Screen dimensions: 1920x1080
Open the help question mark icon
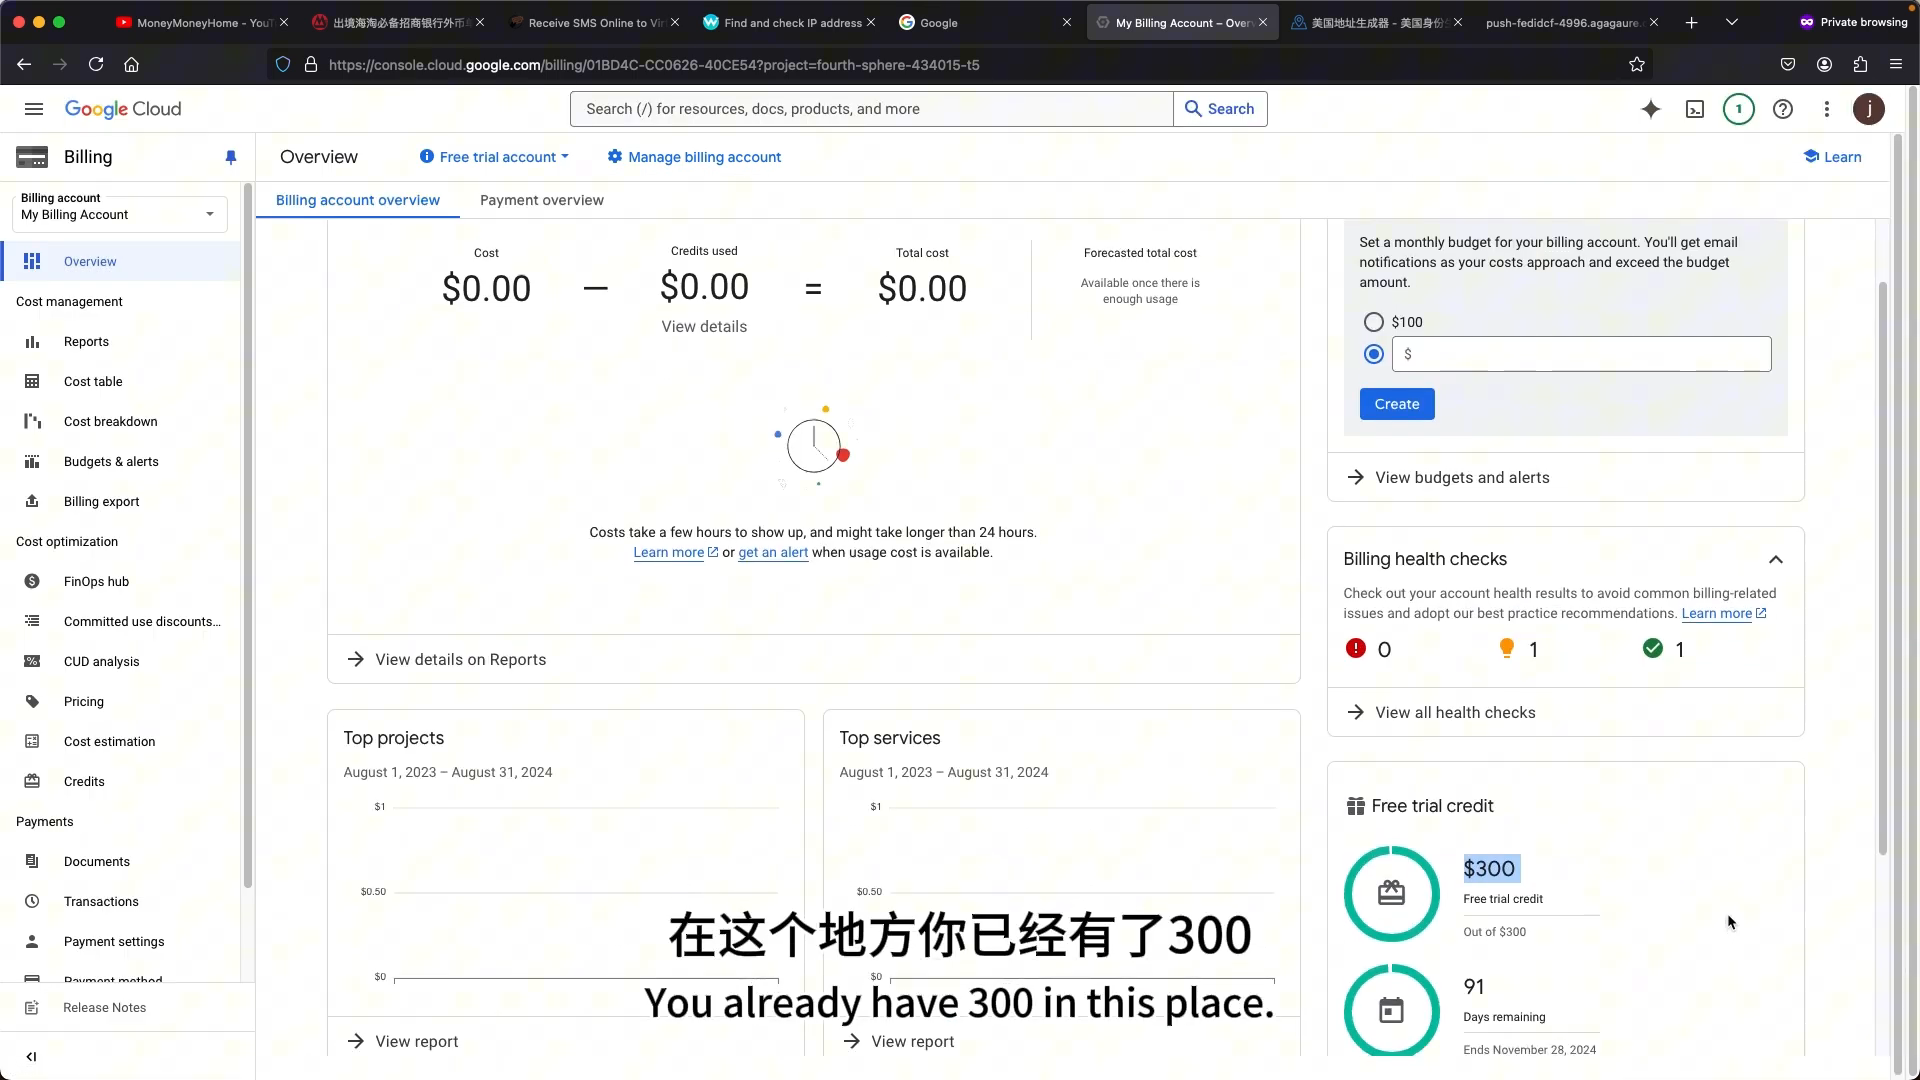pos(1783,109)
